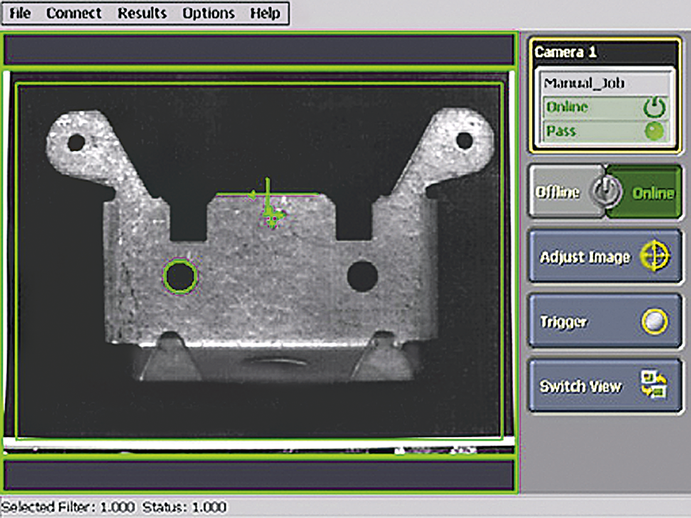Open the File menu
The image size is (691, 518).
click(21, 14)
